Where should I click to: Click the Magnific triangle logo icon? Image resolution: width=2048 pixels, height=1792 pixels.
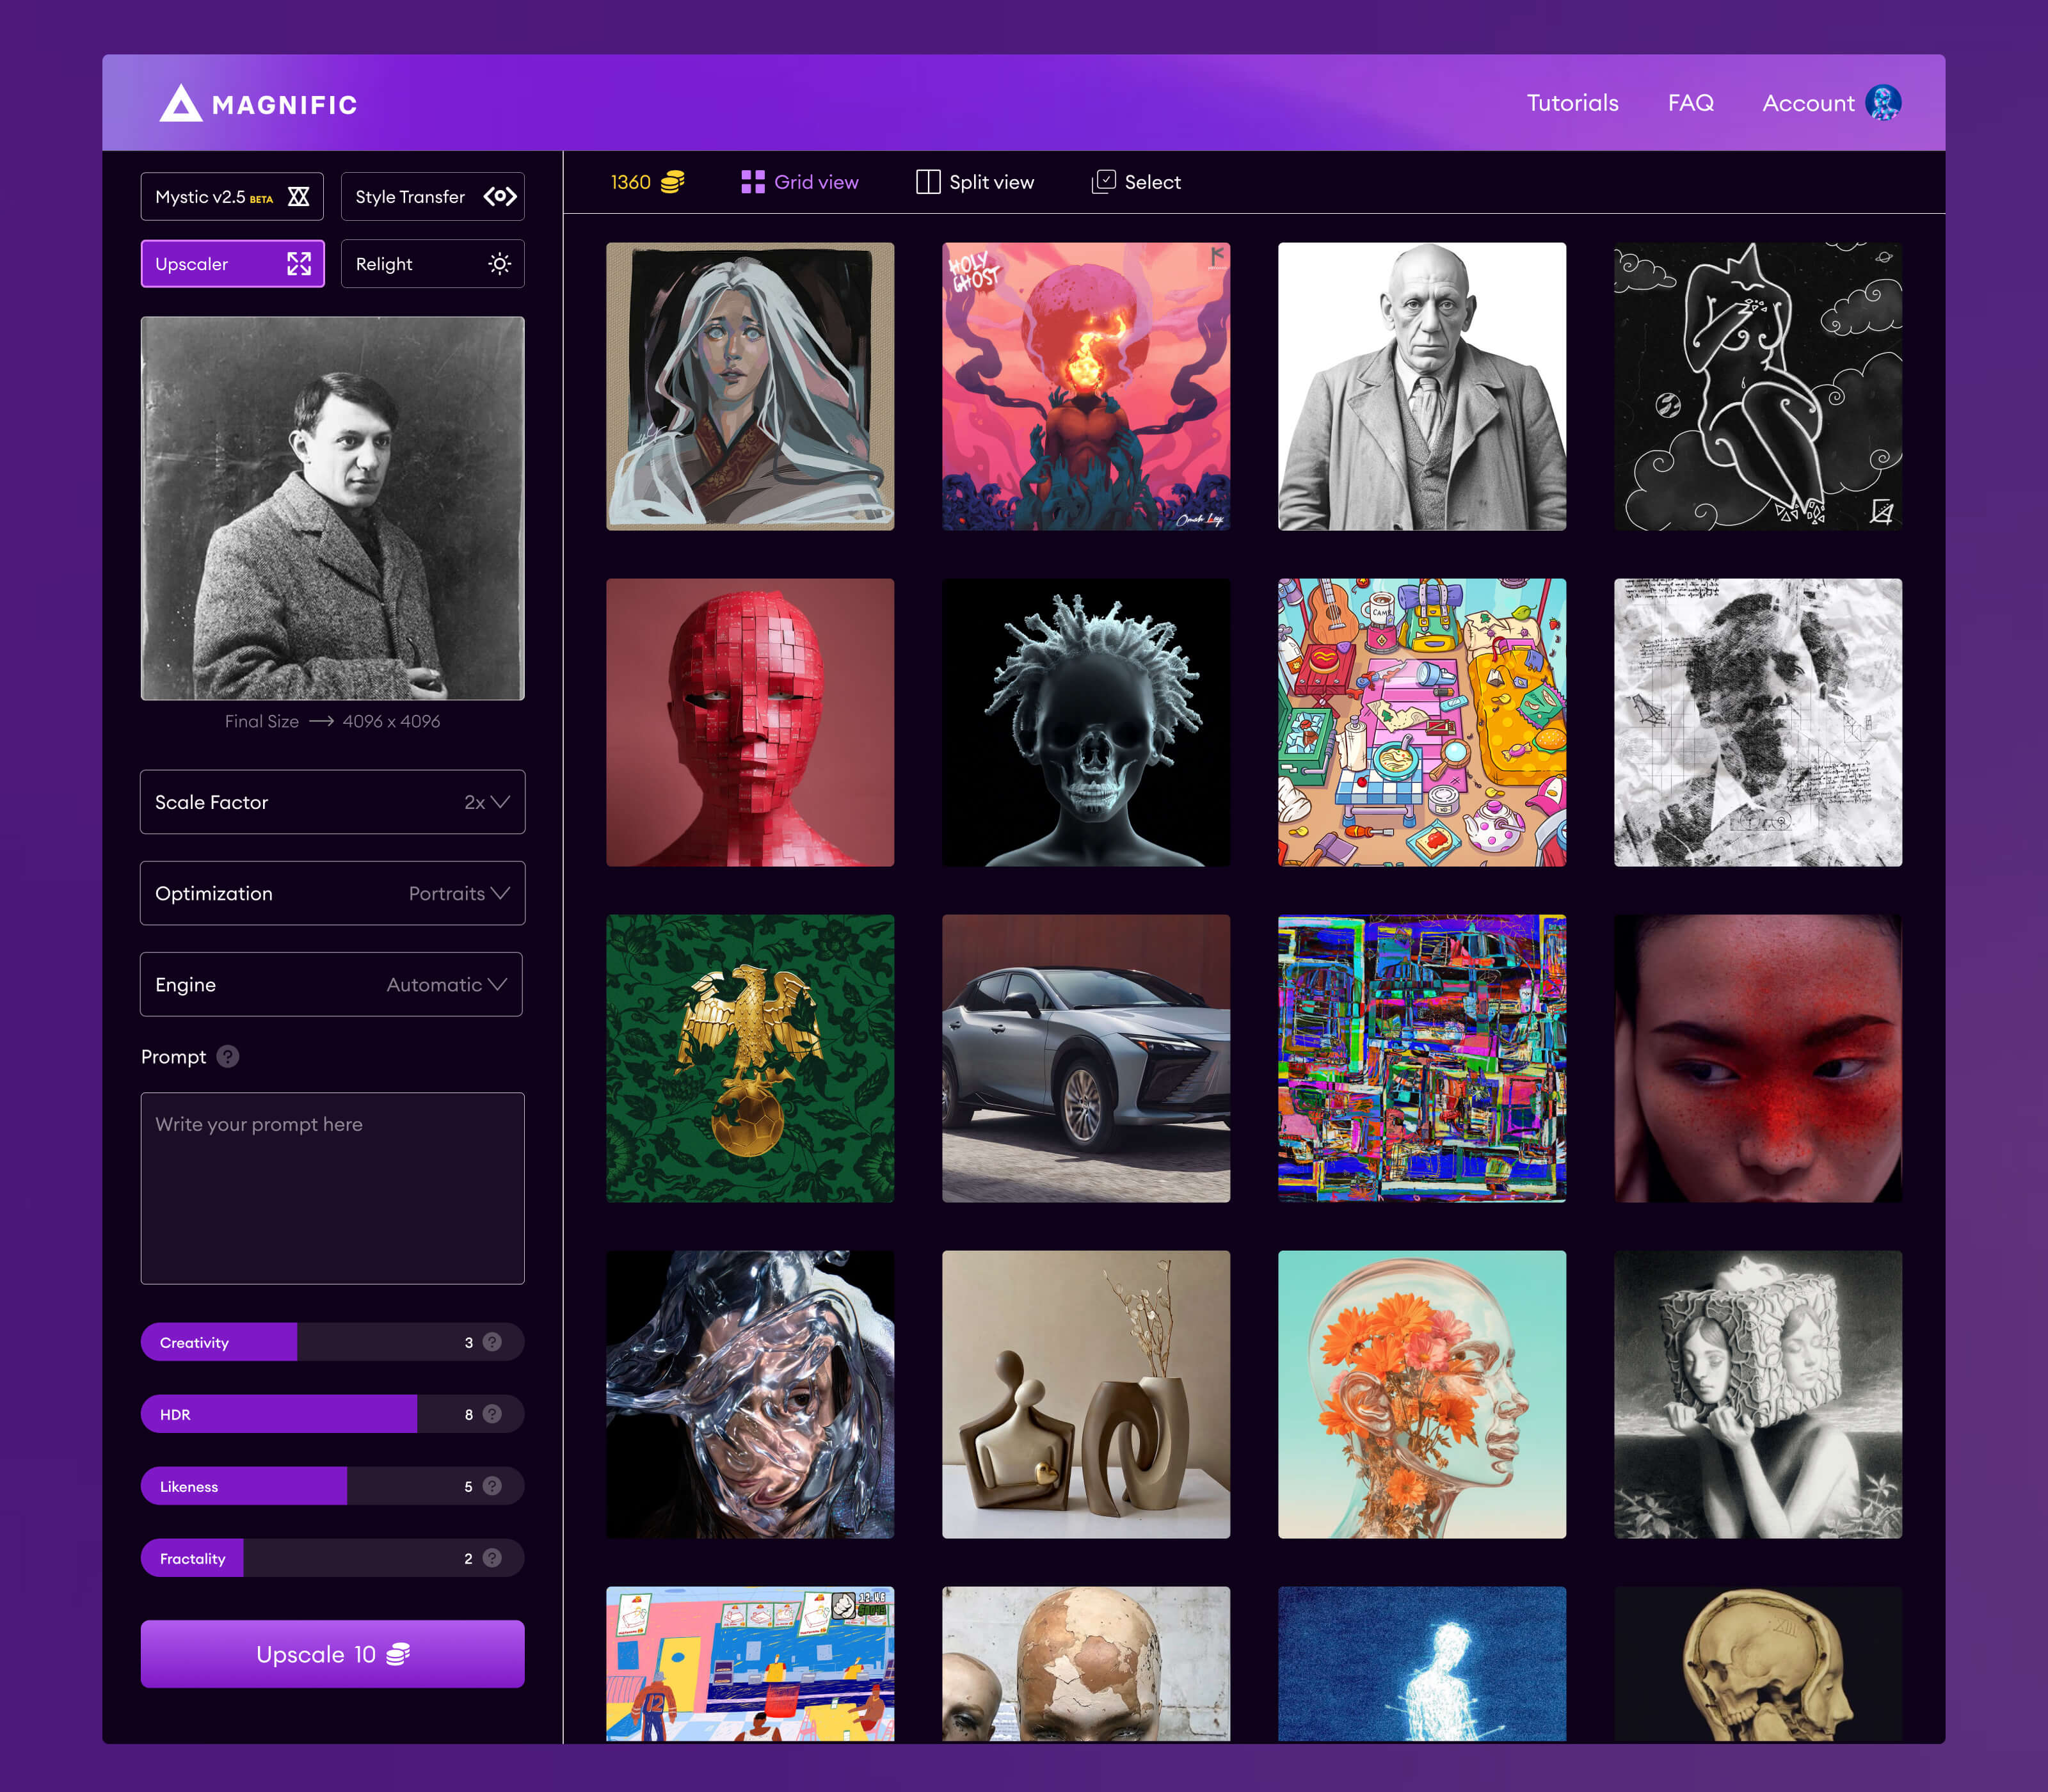[181, 103]
